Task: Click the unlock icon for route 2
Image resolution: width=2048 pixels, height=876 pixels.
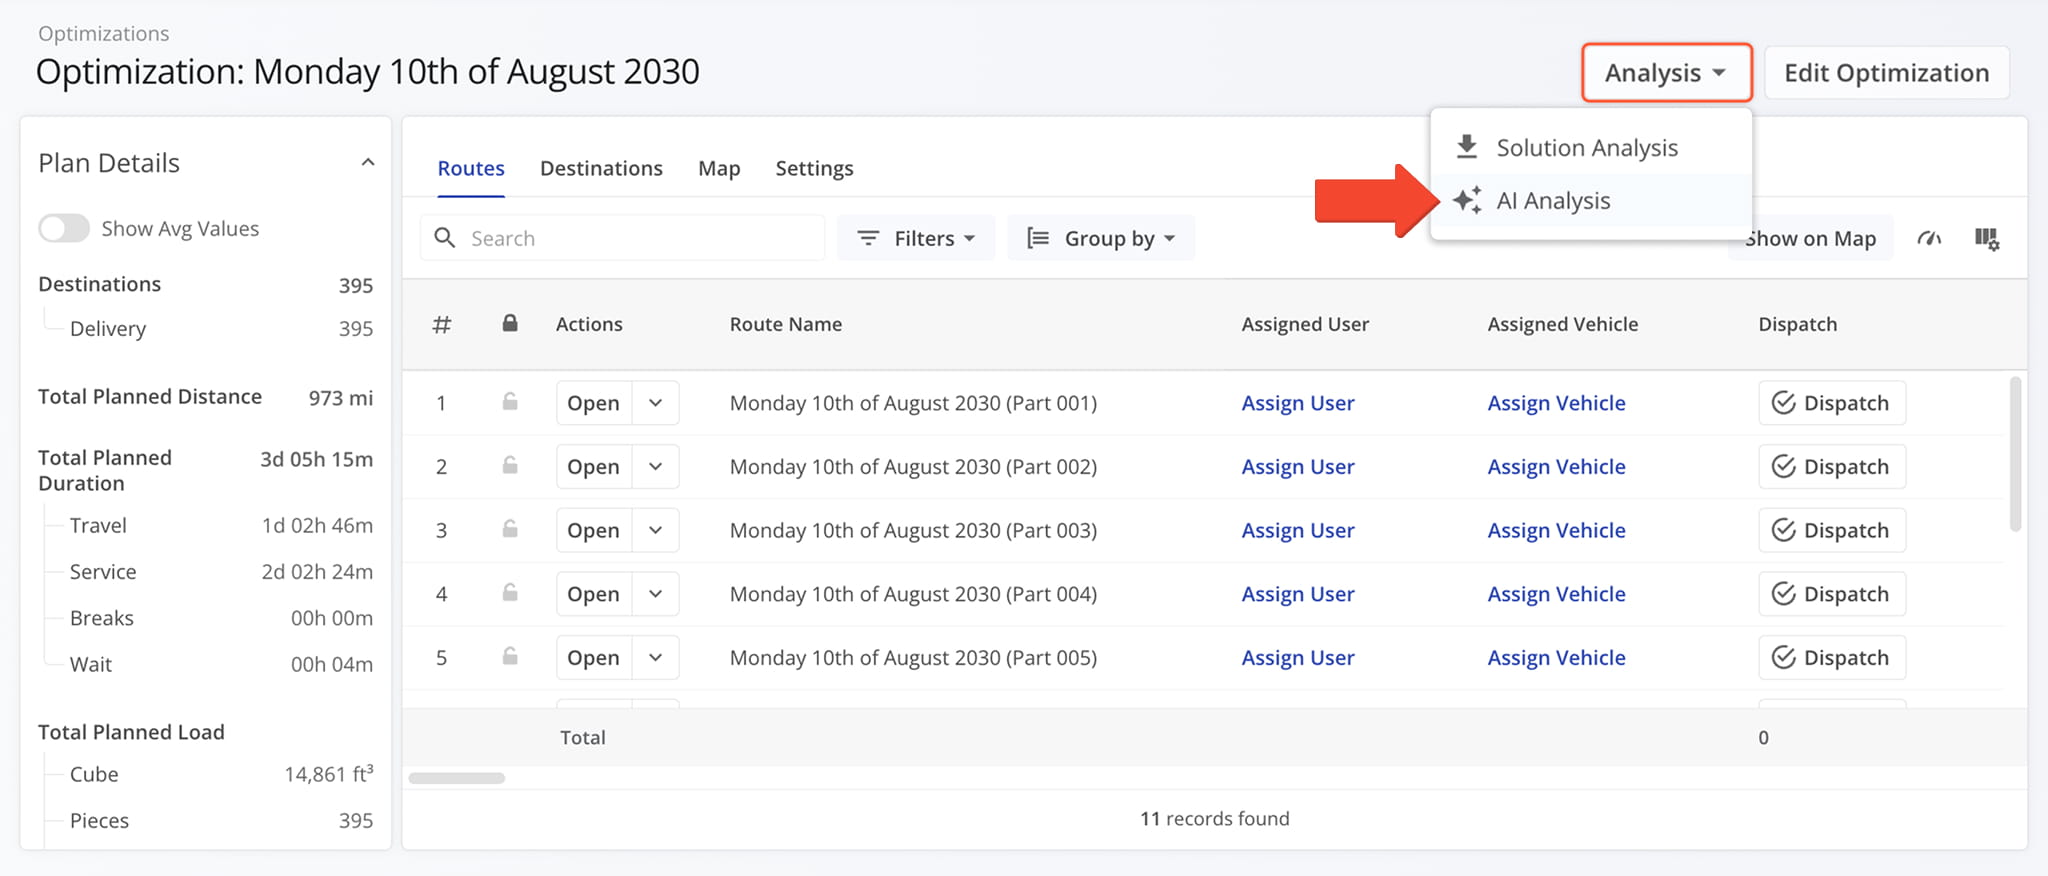Action: [510, 466]
